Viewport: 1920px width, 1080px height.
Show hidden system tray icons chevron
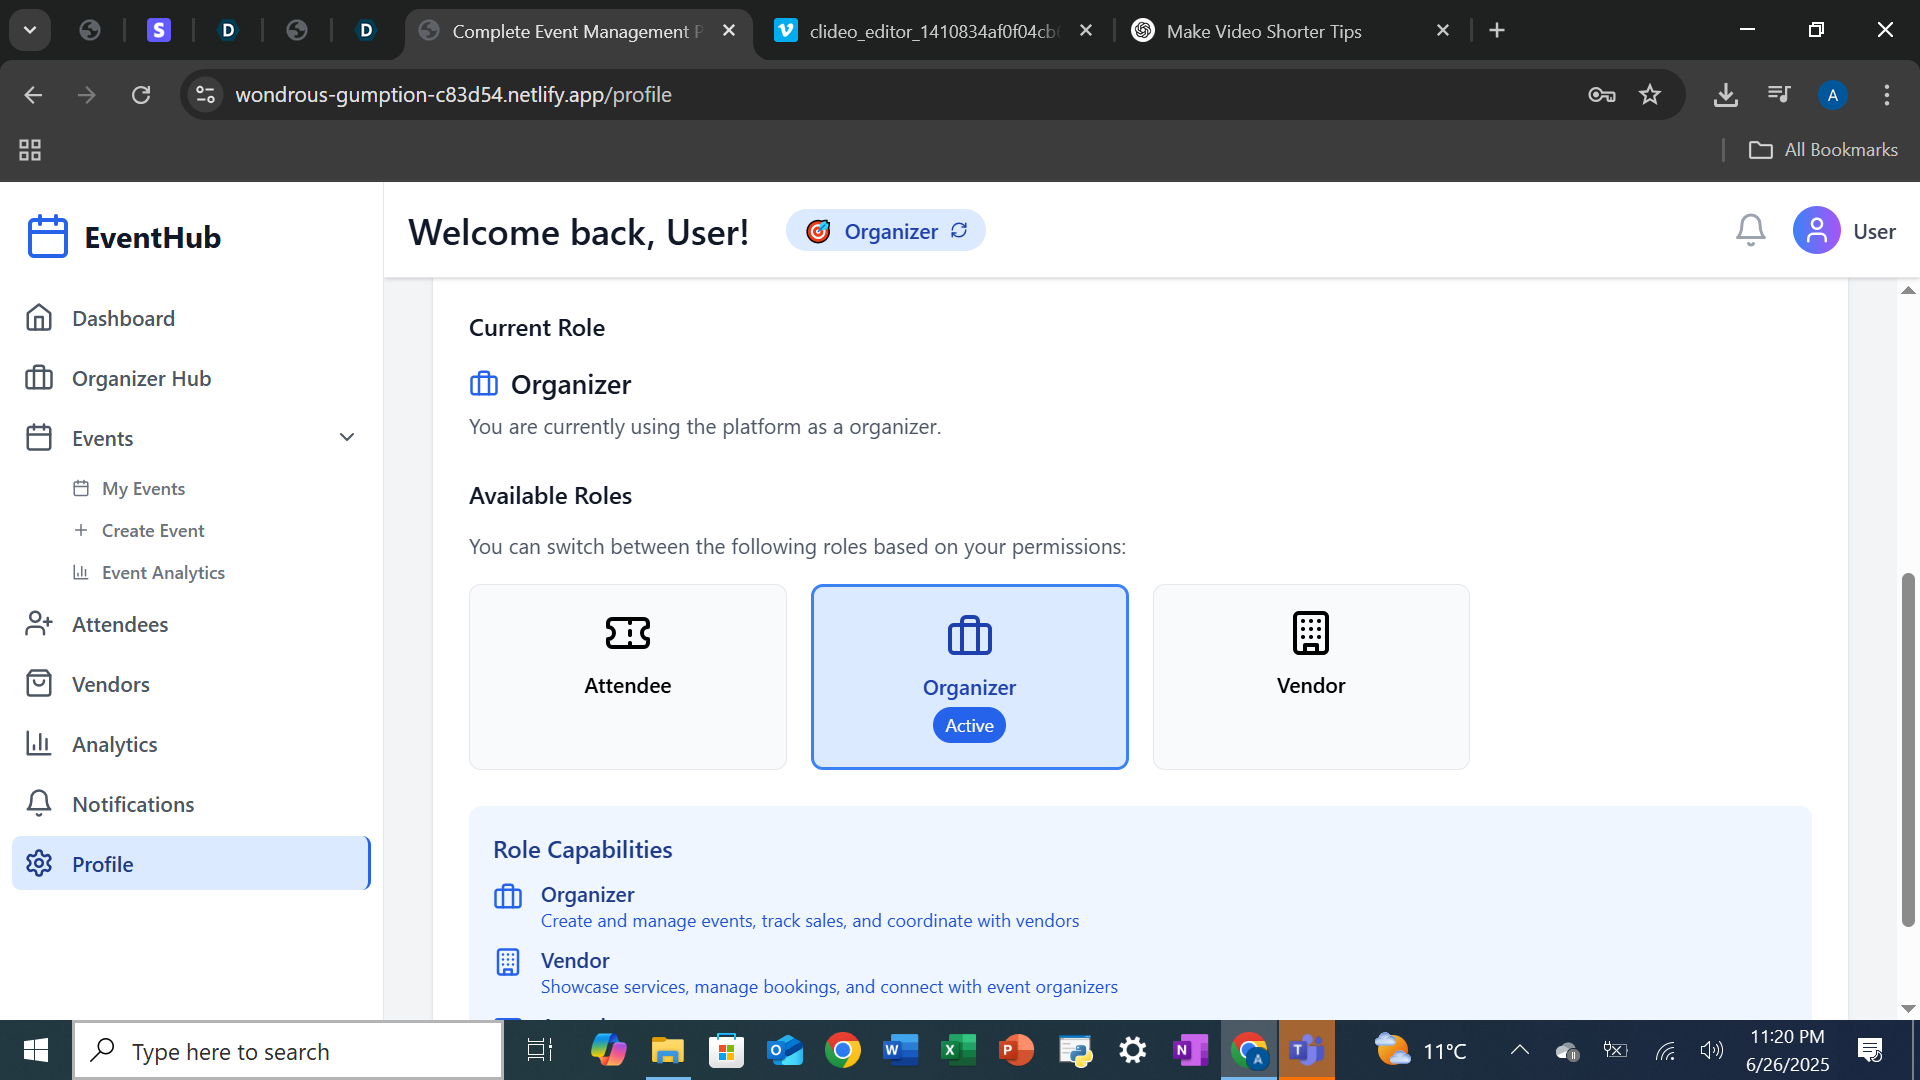pyautogui.click(x=1519, y=1050)
